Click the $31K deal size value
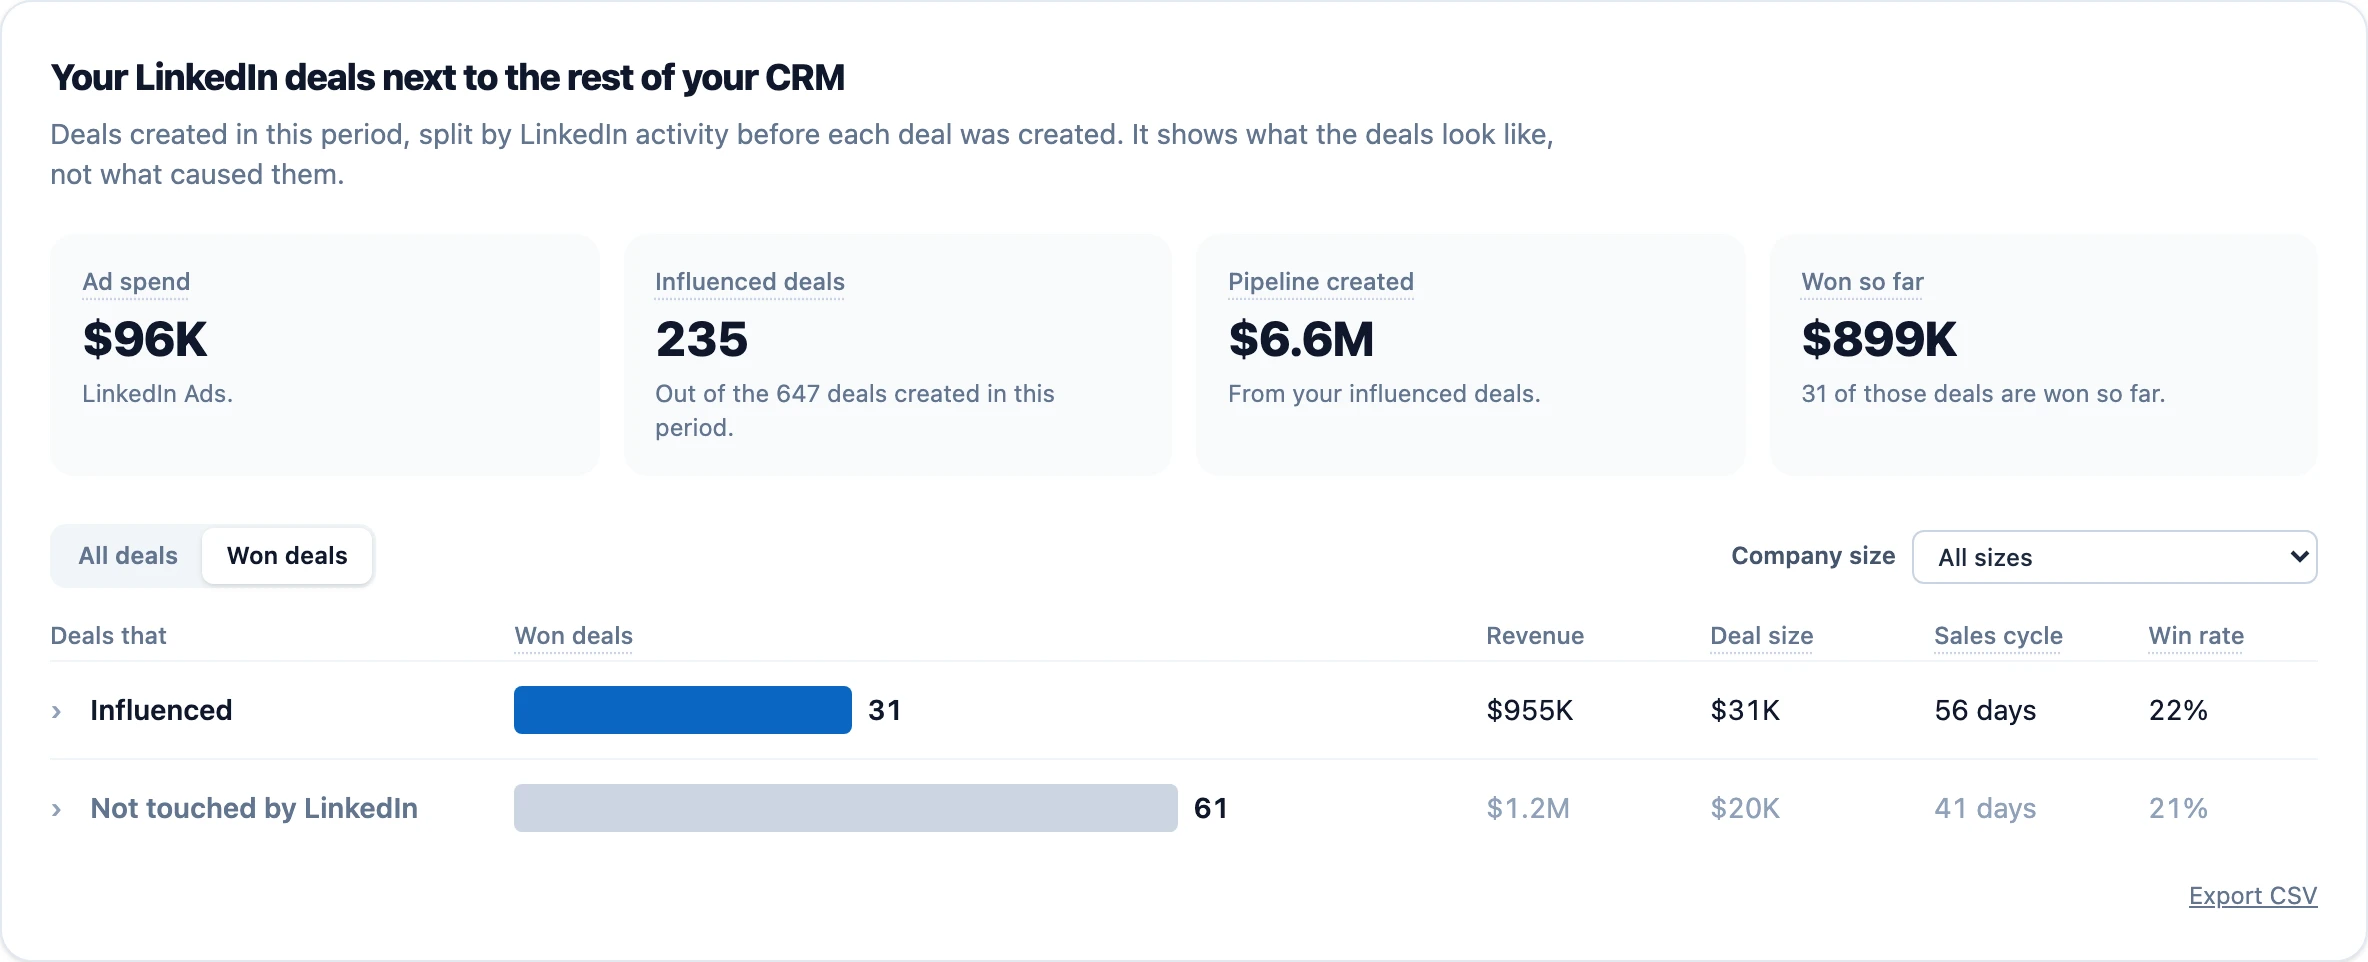 click(x=1745, y=710)
